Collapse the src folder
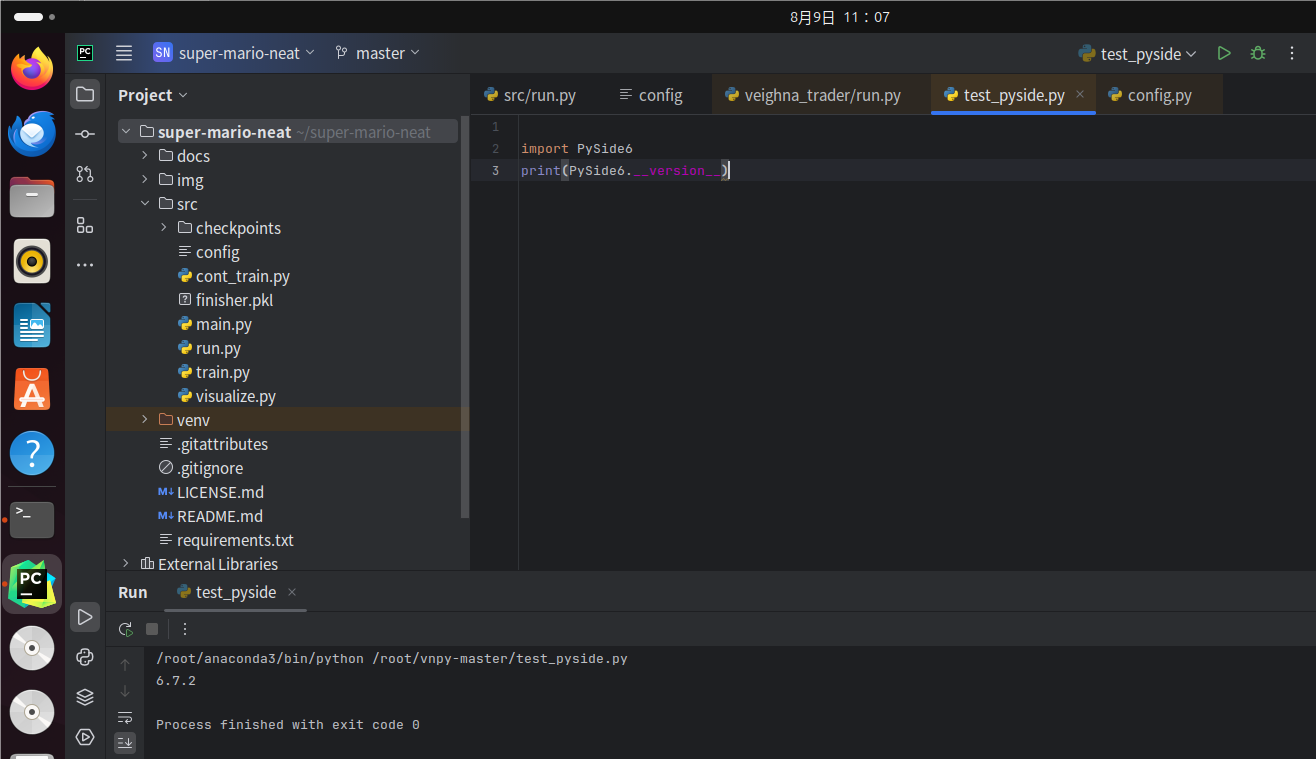1316x759 pixels. point(145,204)
